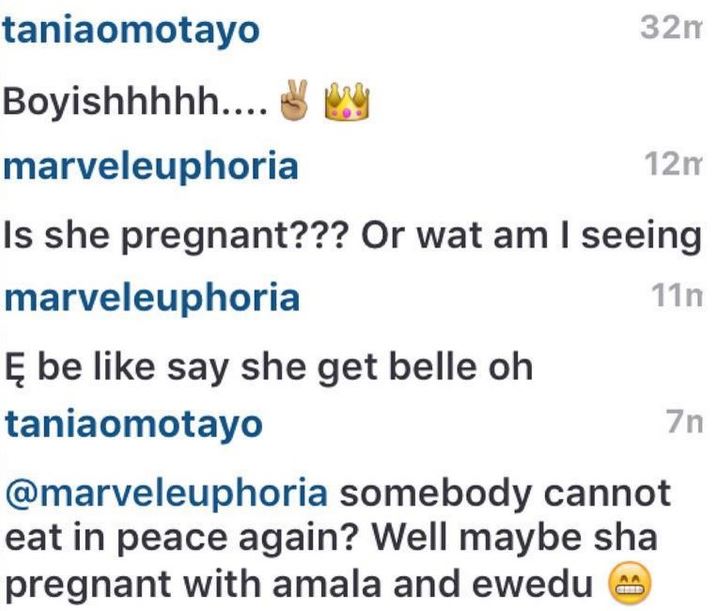Viewport: 716px width, 611px height.
Task: Tap 'pregnant with amala and ewedu' line
Action: (299, 585)
